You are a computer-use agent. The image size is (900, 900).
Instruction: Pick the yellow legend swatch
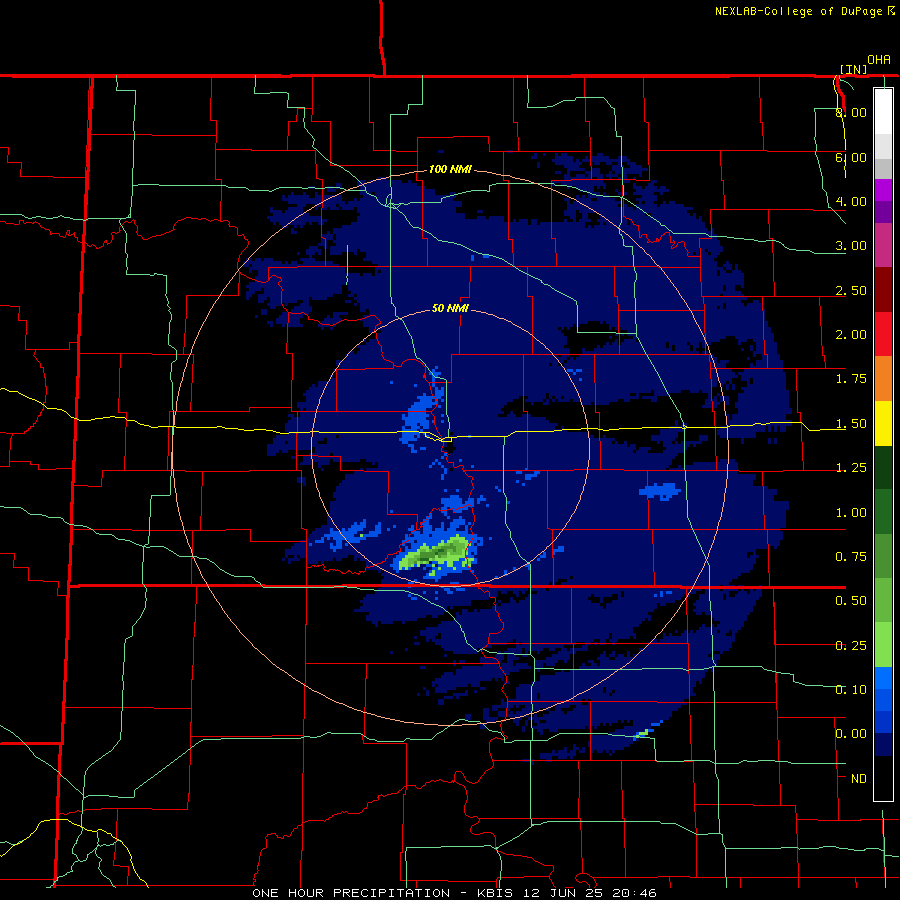tap(883, 423)
